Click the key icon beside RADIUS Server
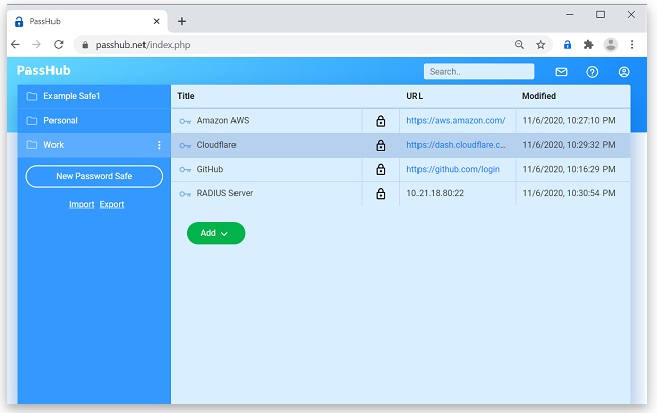This screenshot has height=413, width=657. pos(185,194)
